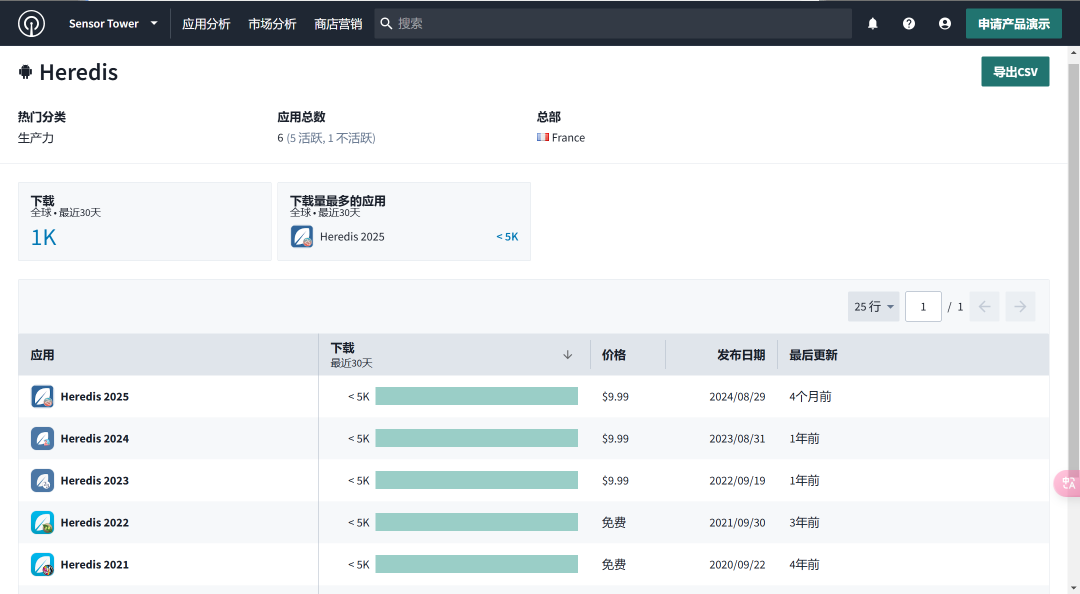Click the 申请产品演示 button
This screenshot has height=594, width=1080.
[x=1014, y=23]
